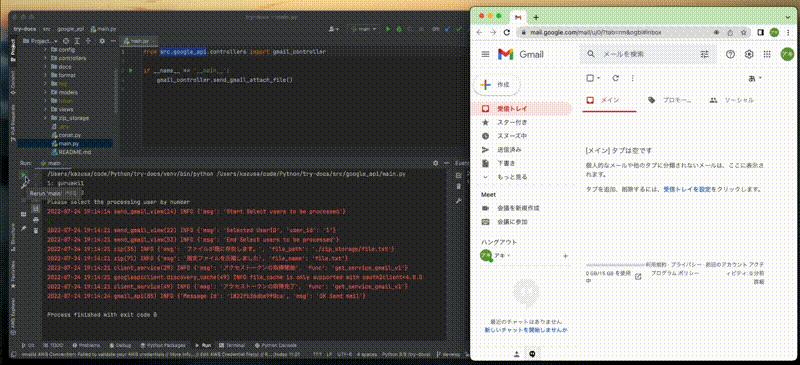Open Gmail settings gear
Screen dimensions: 800x365
[x=749, y=54]
